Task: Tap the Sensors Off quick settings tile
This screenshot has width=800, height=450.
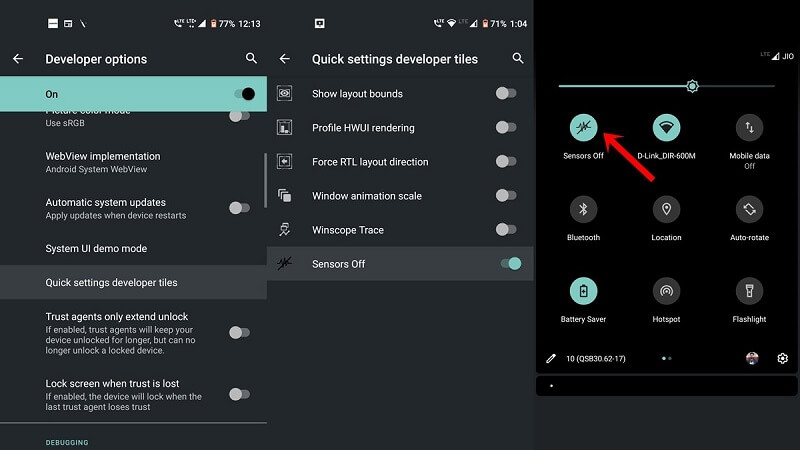Action: [584, 127]
